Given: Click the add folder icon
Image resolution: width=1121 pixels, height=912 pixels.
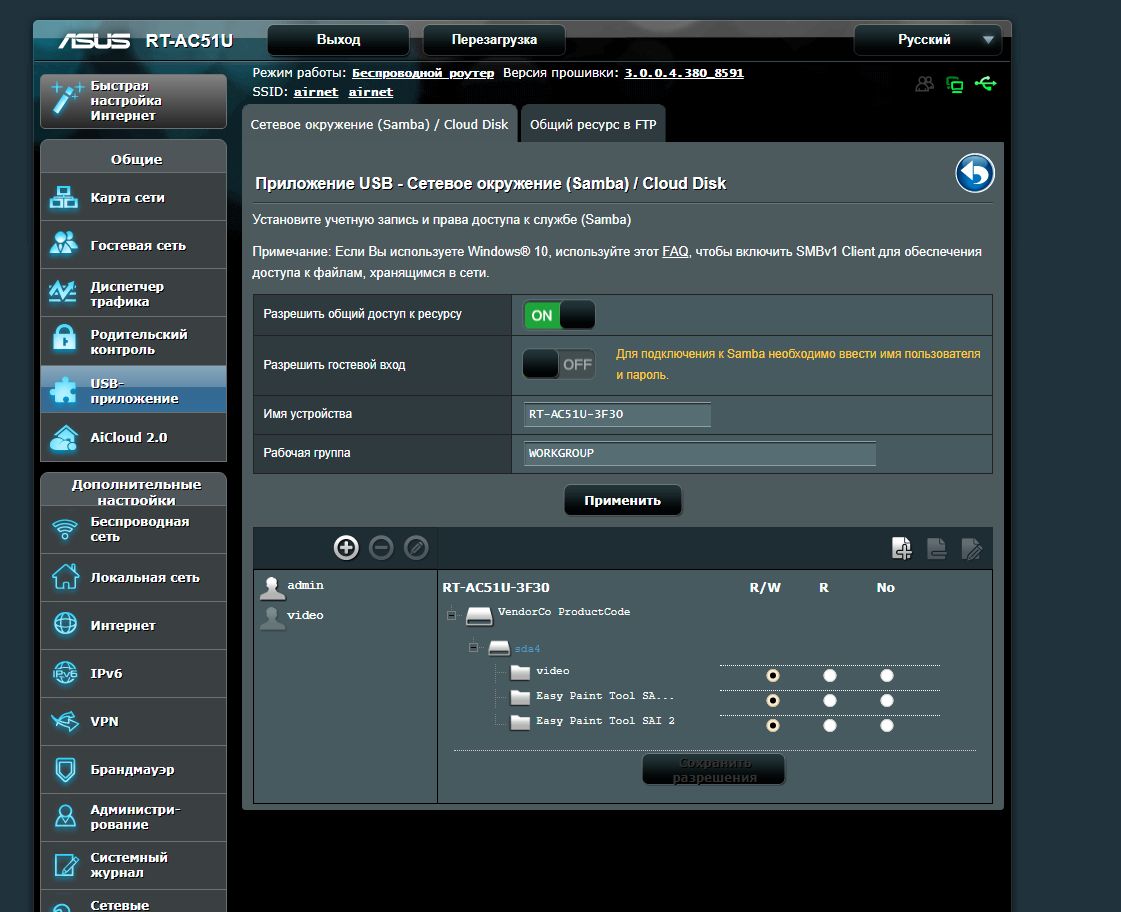Looking at the screenshot, I should coord(902,548).
